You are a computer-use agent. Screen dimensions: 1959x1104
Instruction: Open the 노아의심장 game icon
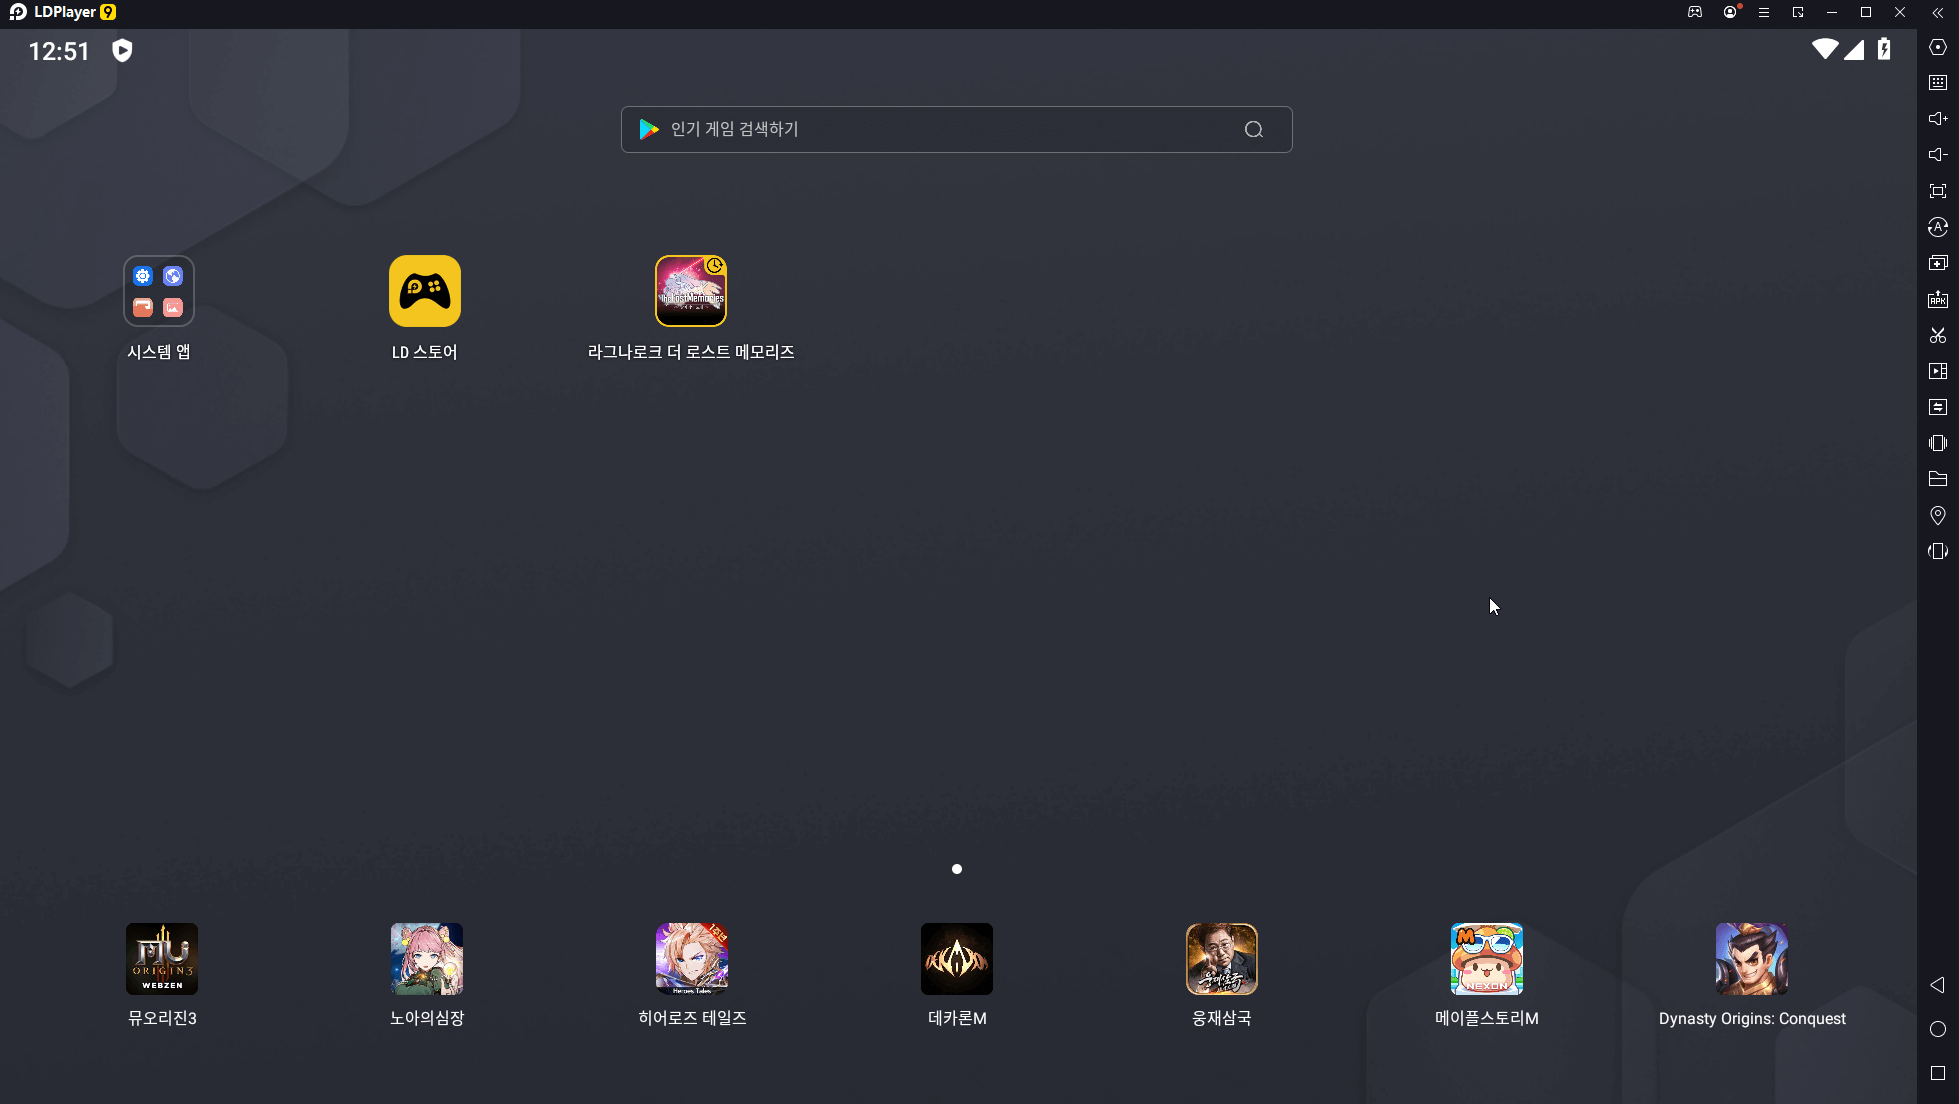[427, 959]
